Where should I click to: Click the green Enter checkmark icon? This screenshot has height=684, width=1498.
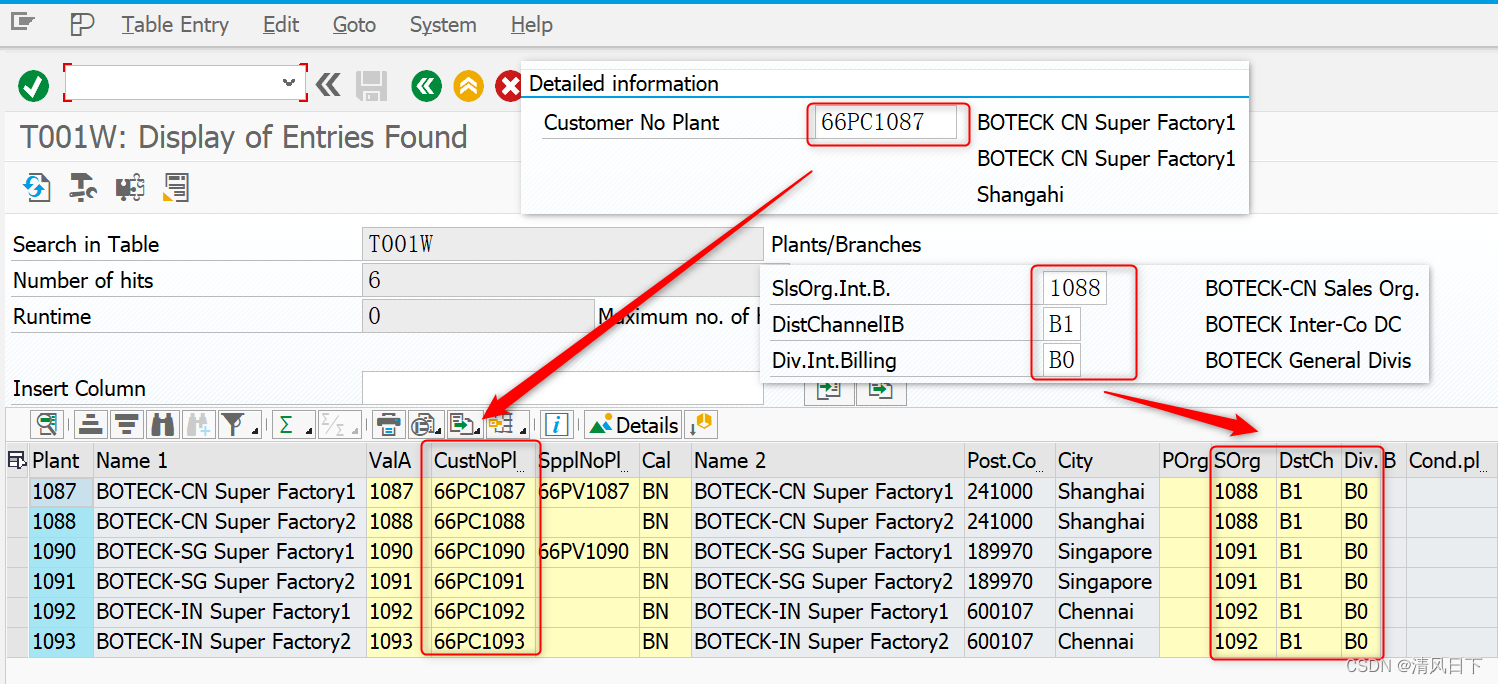coord(33,85)
